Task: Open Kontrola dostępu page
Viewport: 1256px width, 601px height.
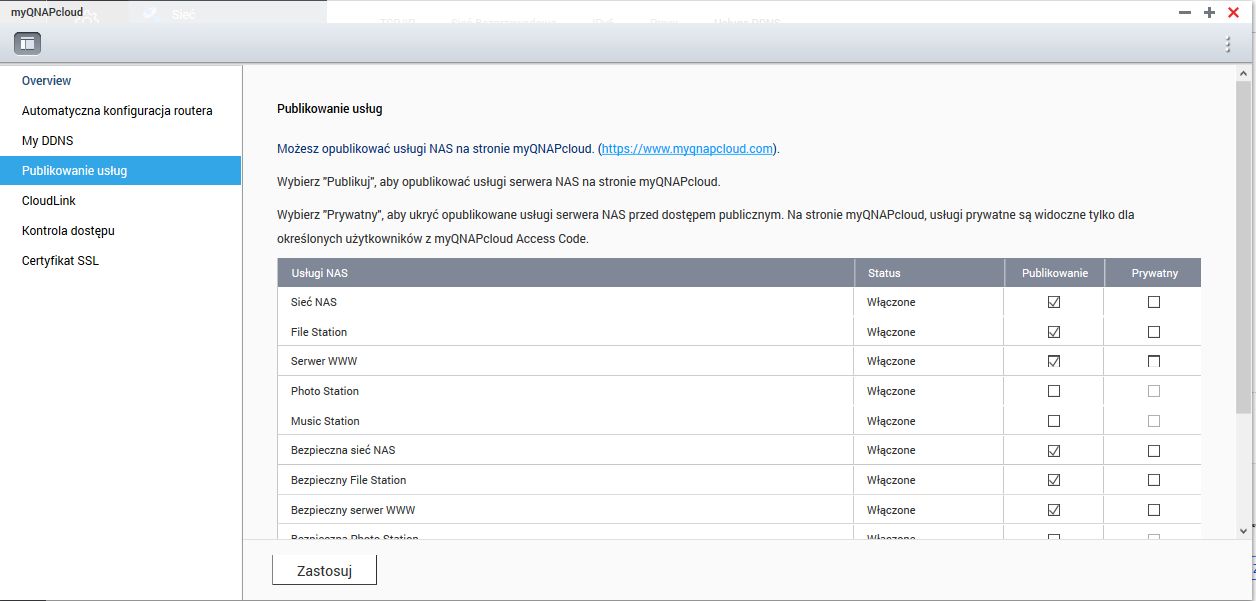Action: tap(121, 231)
